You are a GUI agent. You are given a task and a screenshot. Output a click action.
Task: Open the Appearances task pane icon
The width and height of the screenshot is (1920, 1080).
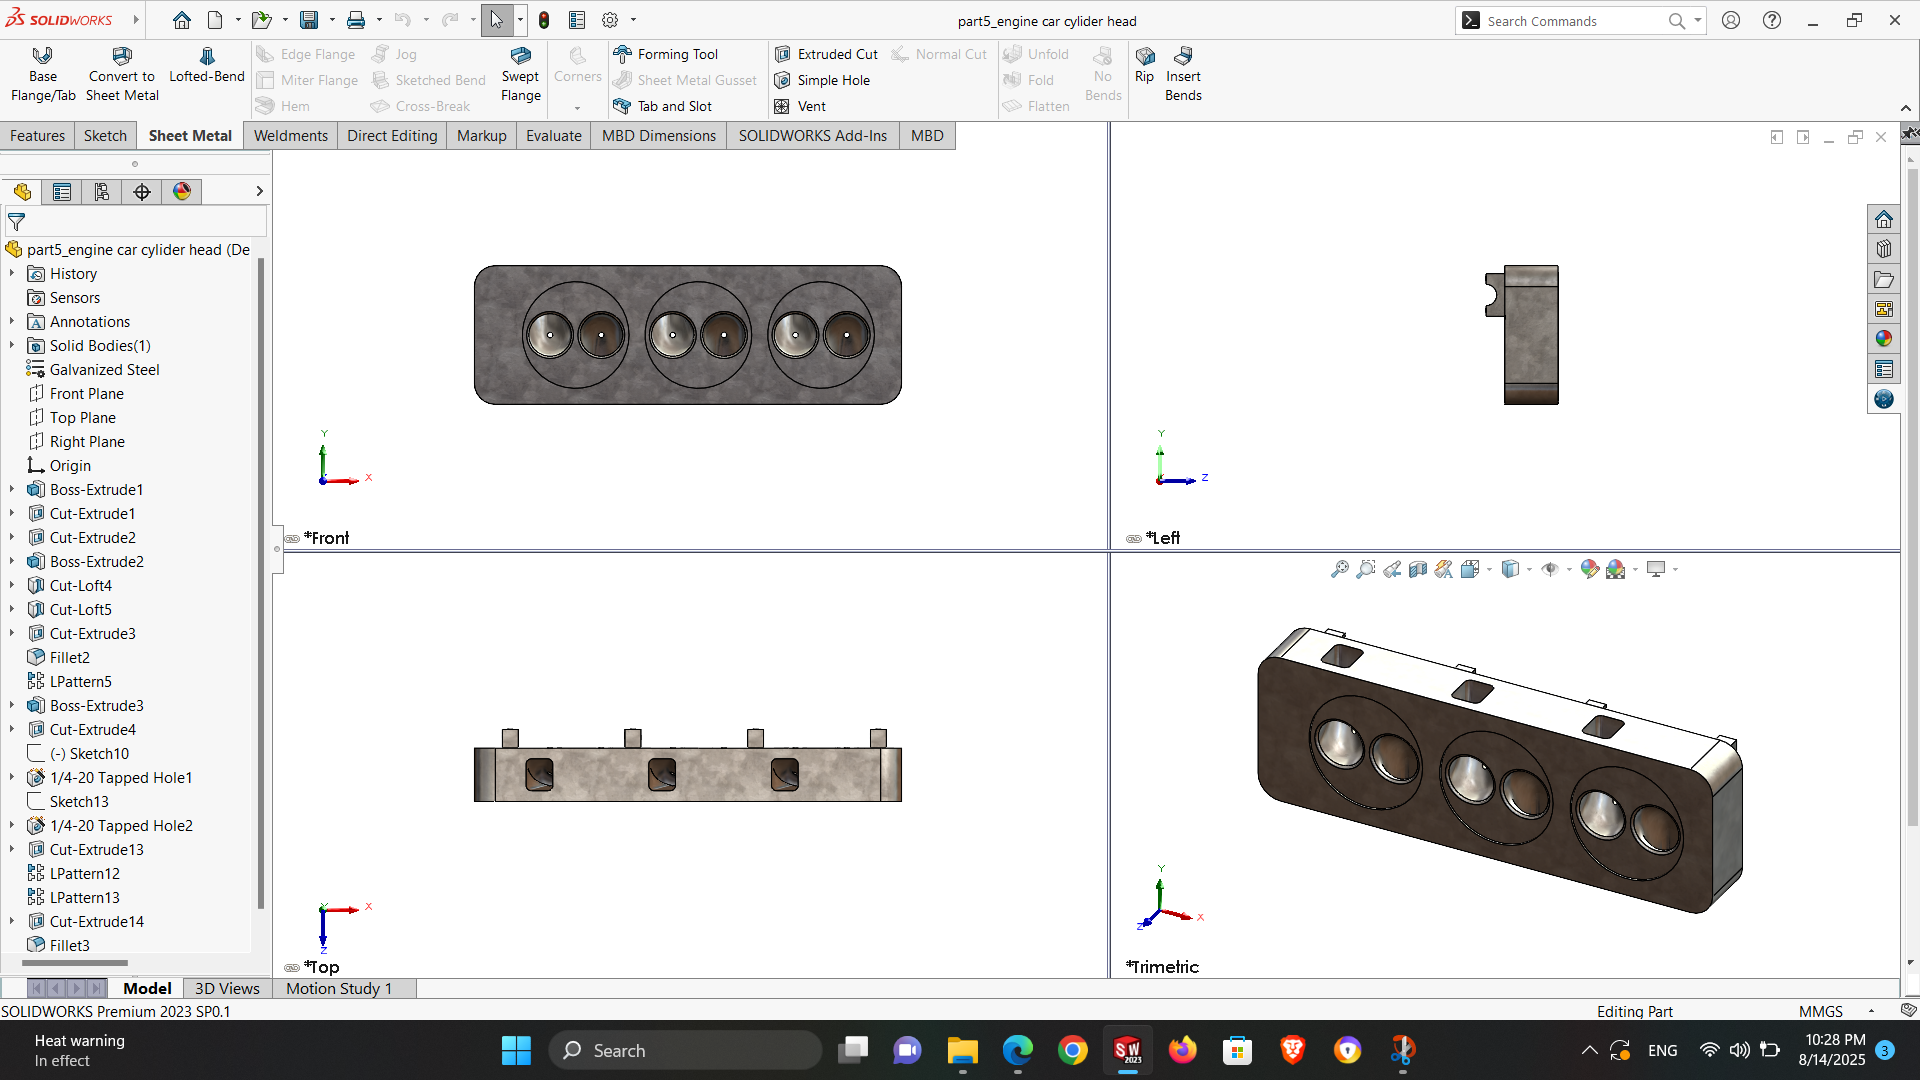(x=1884, y=339)
